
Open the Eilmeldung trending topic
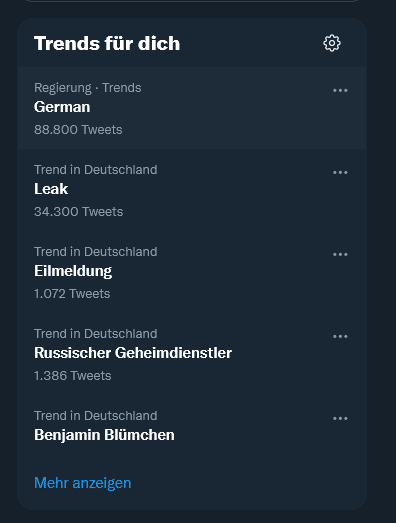pos(73,271)
